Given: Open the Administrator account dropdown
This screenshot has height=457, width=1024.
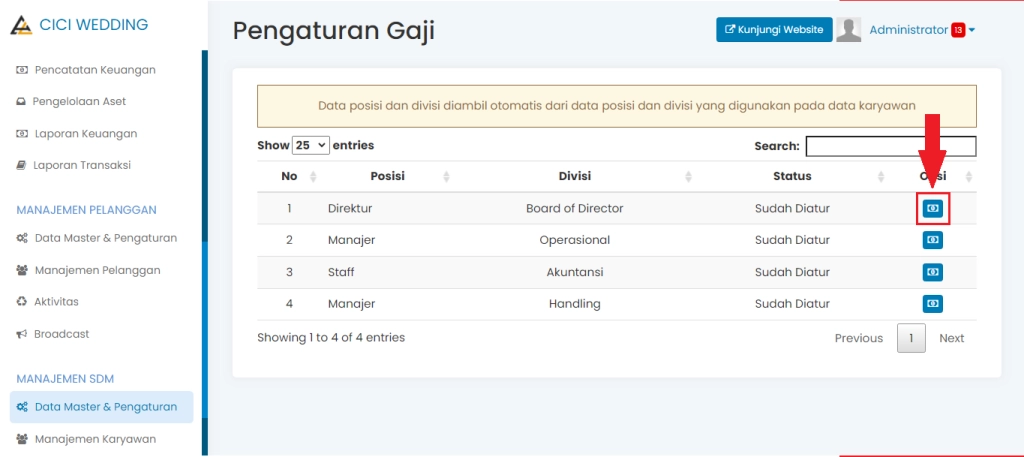Looking at the screenshot, I should (921, 29).
